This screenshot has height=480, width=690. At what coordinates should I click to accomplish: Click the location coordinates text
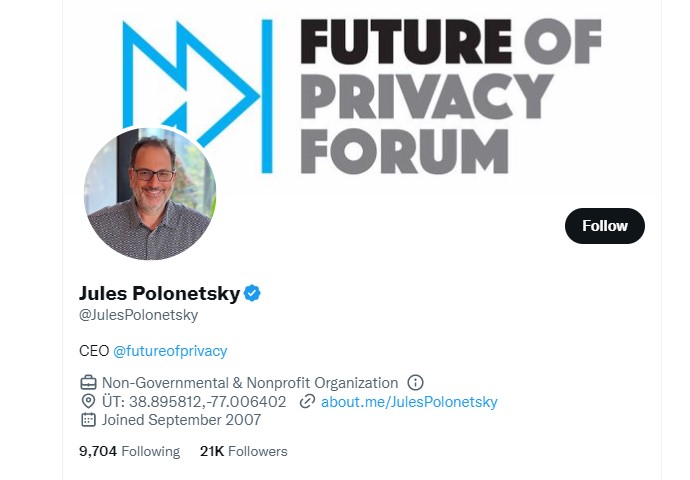tap(194, 402)
